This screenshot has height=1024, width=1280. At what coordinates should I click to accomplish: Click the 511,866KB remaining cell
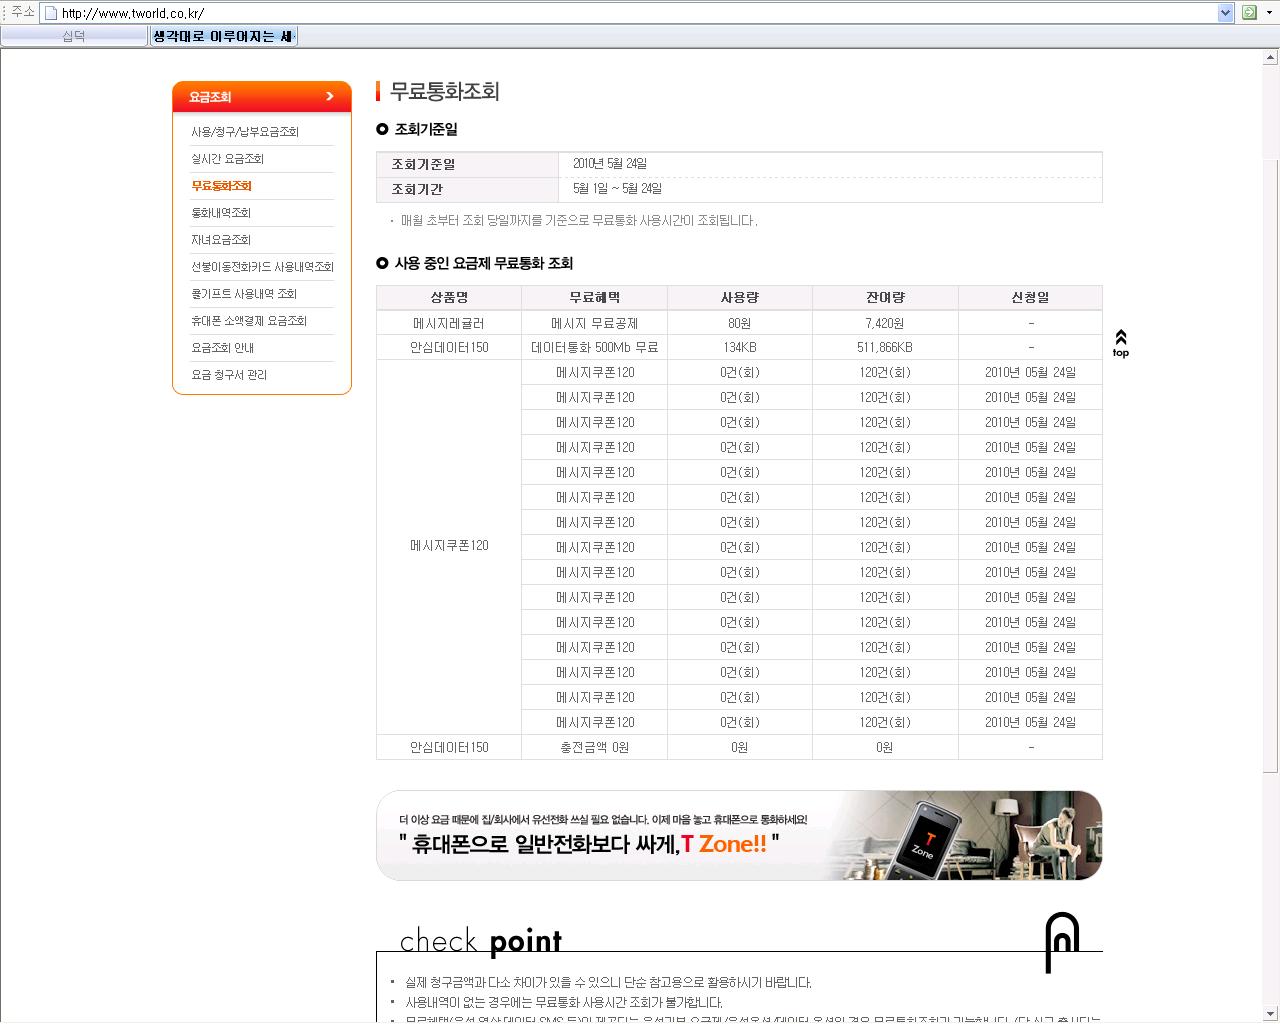point(885,347)
